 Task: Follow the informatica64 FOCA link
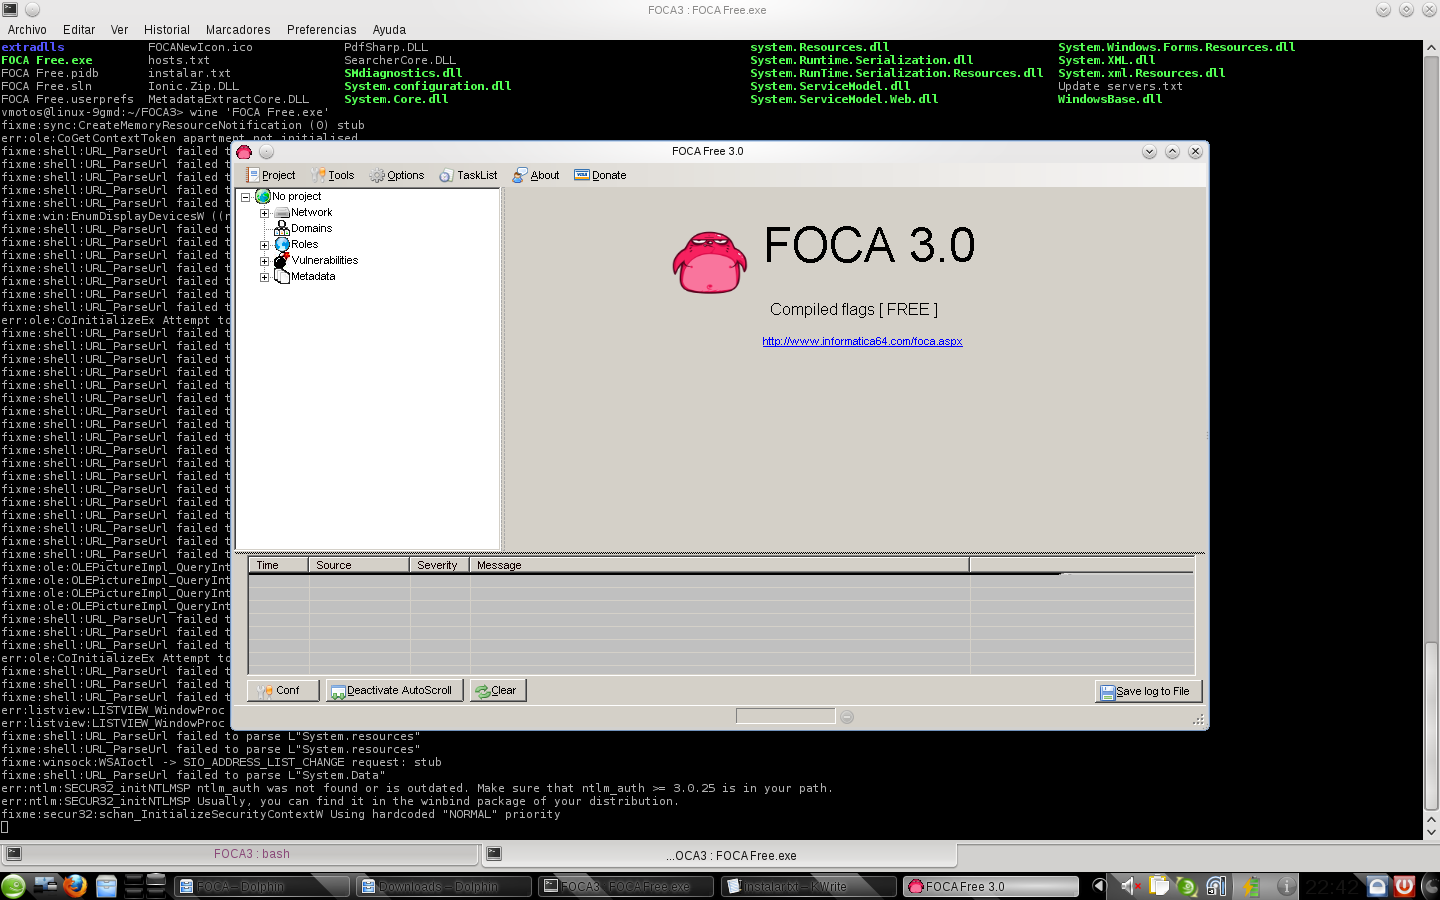coord(862,341)
